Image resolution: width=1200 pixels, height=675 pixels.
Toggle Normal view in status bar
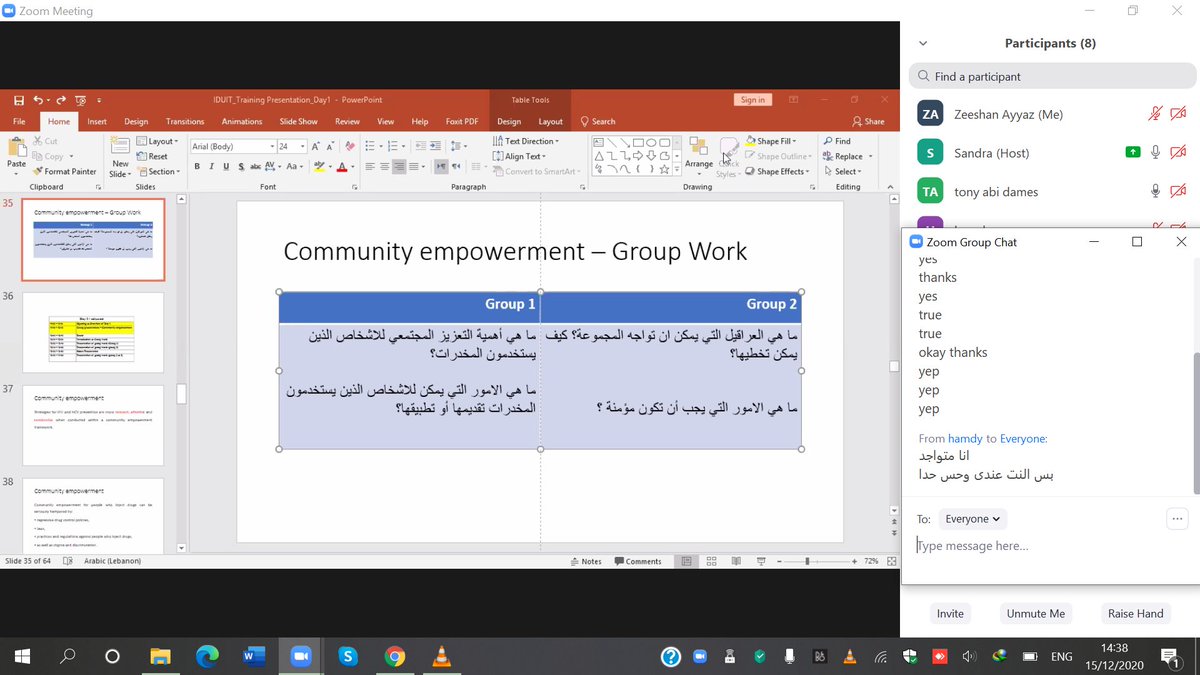pos(687,561)
